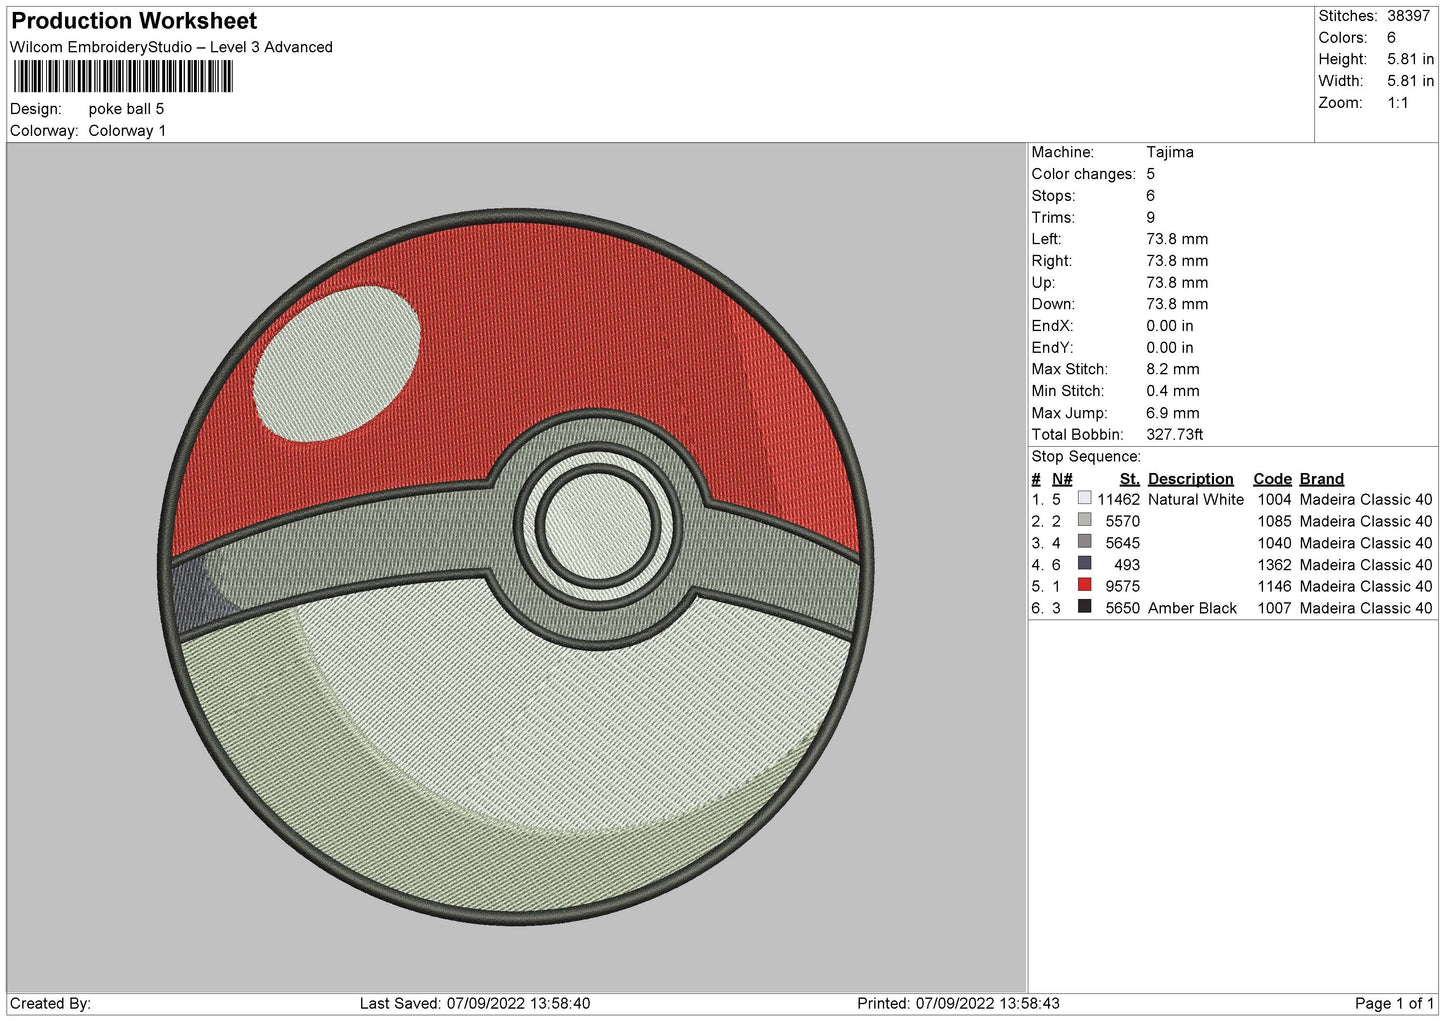Image resolution: width=1445 pixels, height=1021 pixels.
Task: Click the barcode under the worksheet title
Action: pos(123,77)
